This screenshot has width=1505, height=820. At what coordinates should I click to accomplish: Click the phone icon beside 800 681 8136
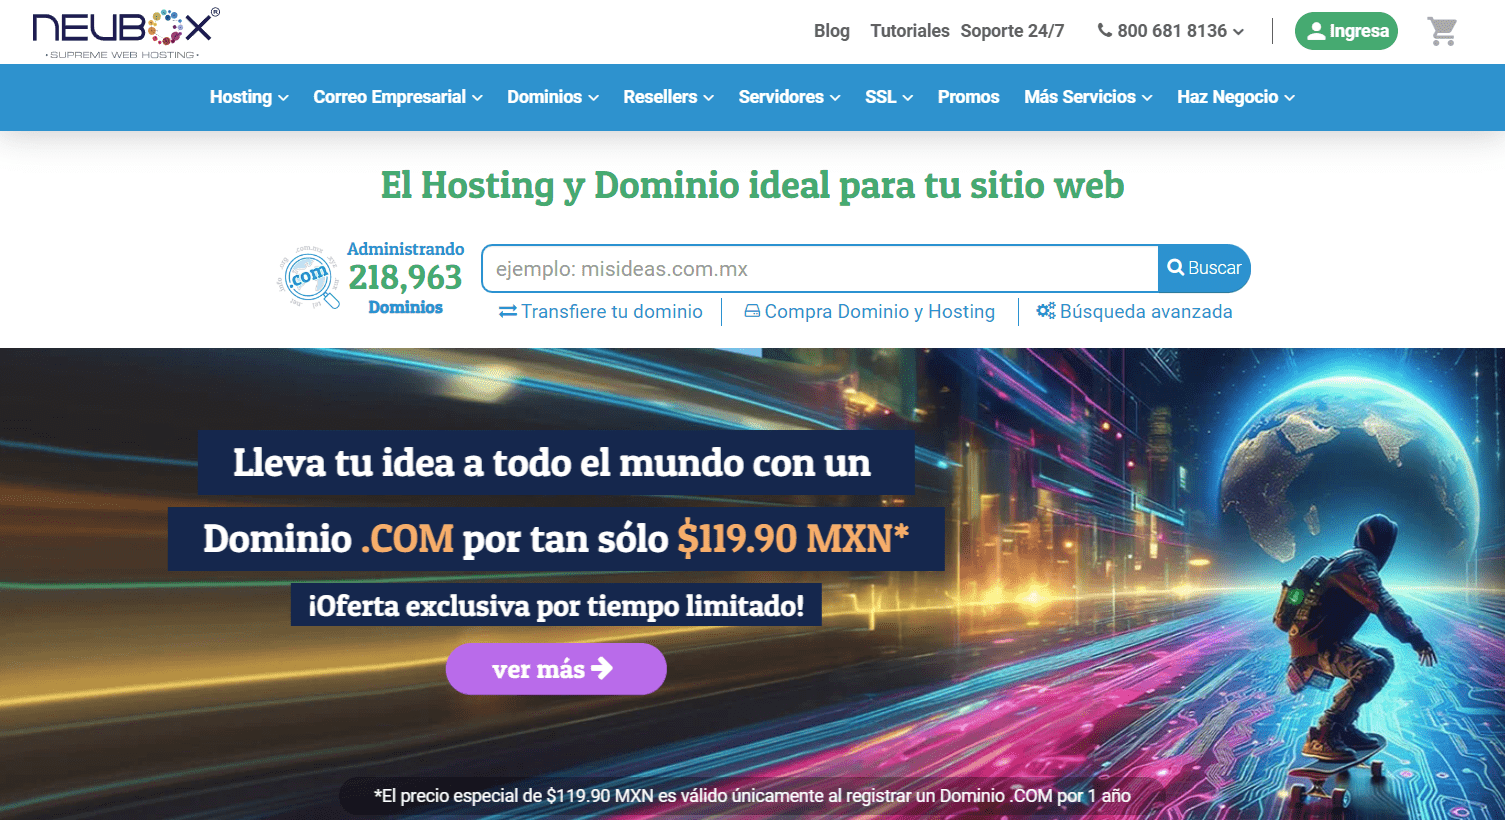pos(1105,30)
